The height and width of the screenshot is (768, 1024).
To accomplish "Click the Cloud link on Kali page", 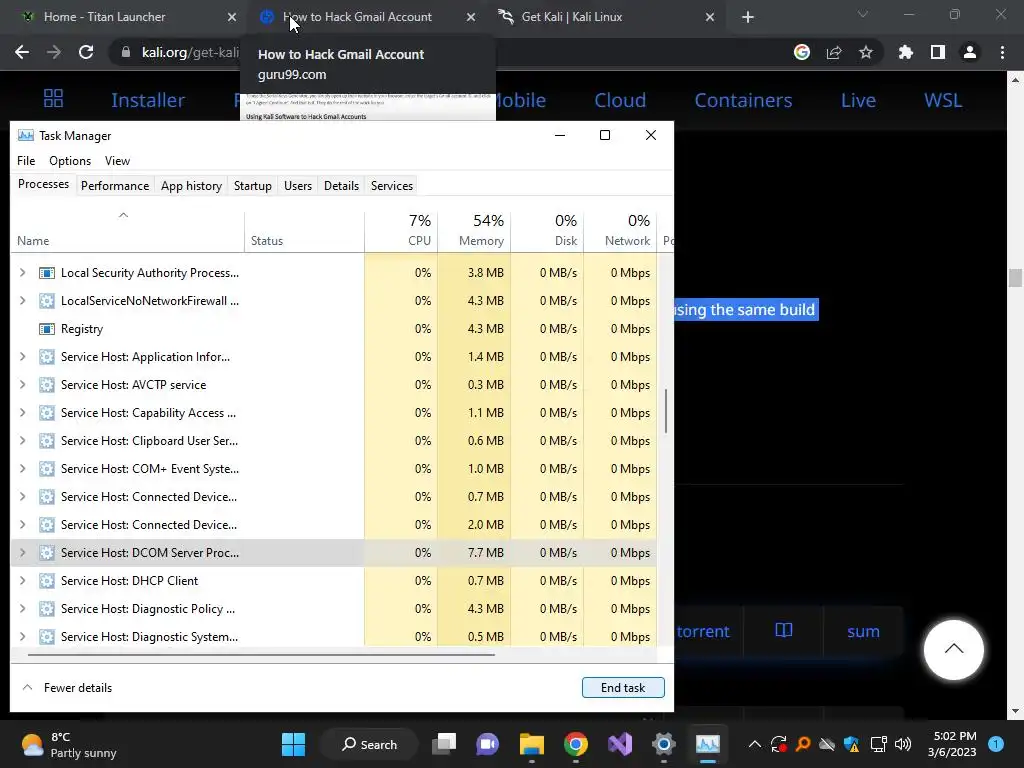I will pos(620,100).
